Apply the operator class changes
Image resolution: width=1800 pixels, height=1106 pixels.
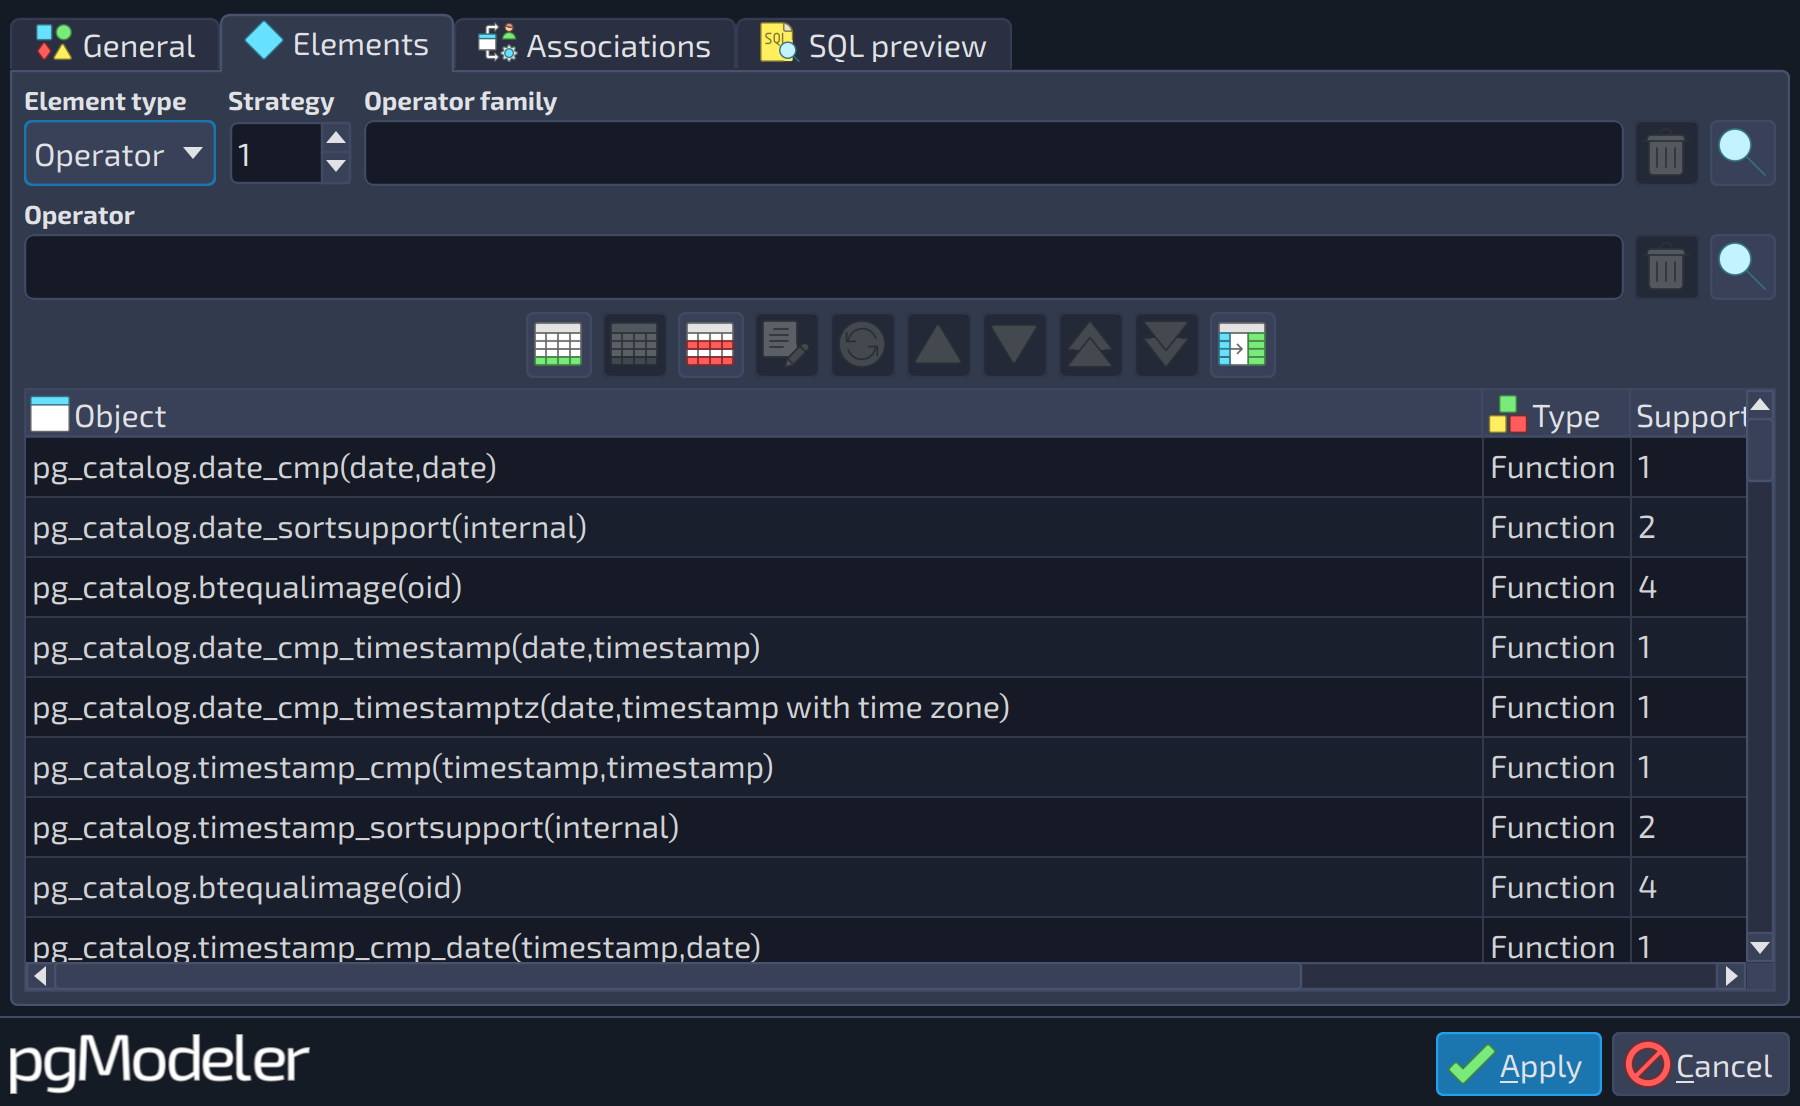1518,1064
